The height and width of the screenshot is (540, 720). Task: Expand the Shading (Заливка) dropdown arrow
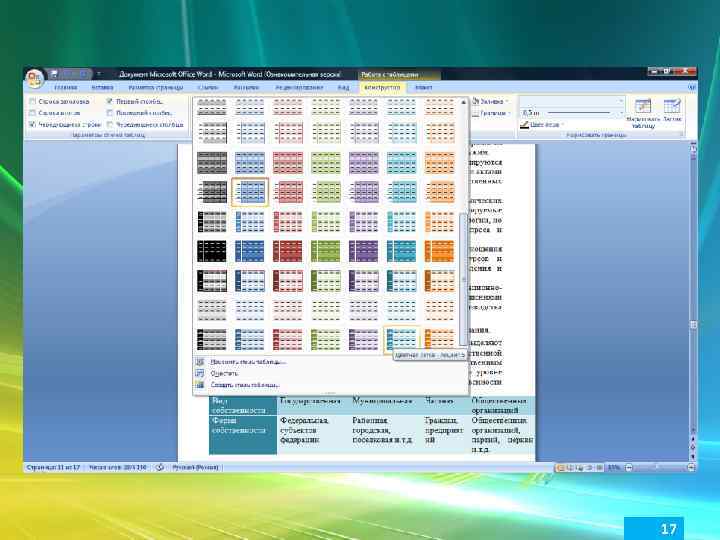pyautogui.click(x=507, y=101)
